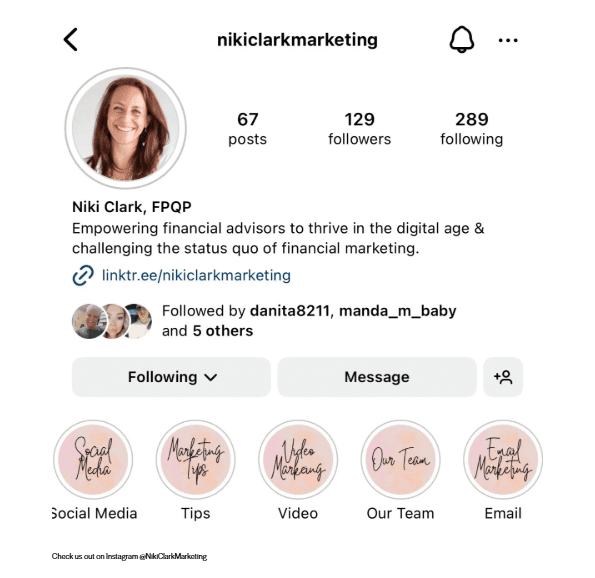This screenshot has width=595, height=578.
Task: Open the Marketing Tips highlight circle
Action: [195, 460]
